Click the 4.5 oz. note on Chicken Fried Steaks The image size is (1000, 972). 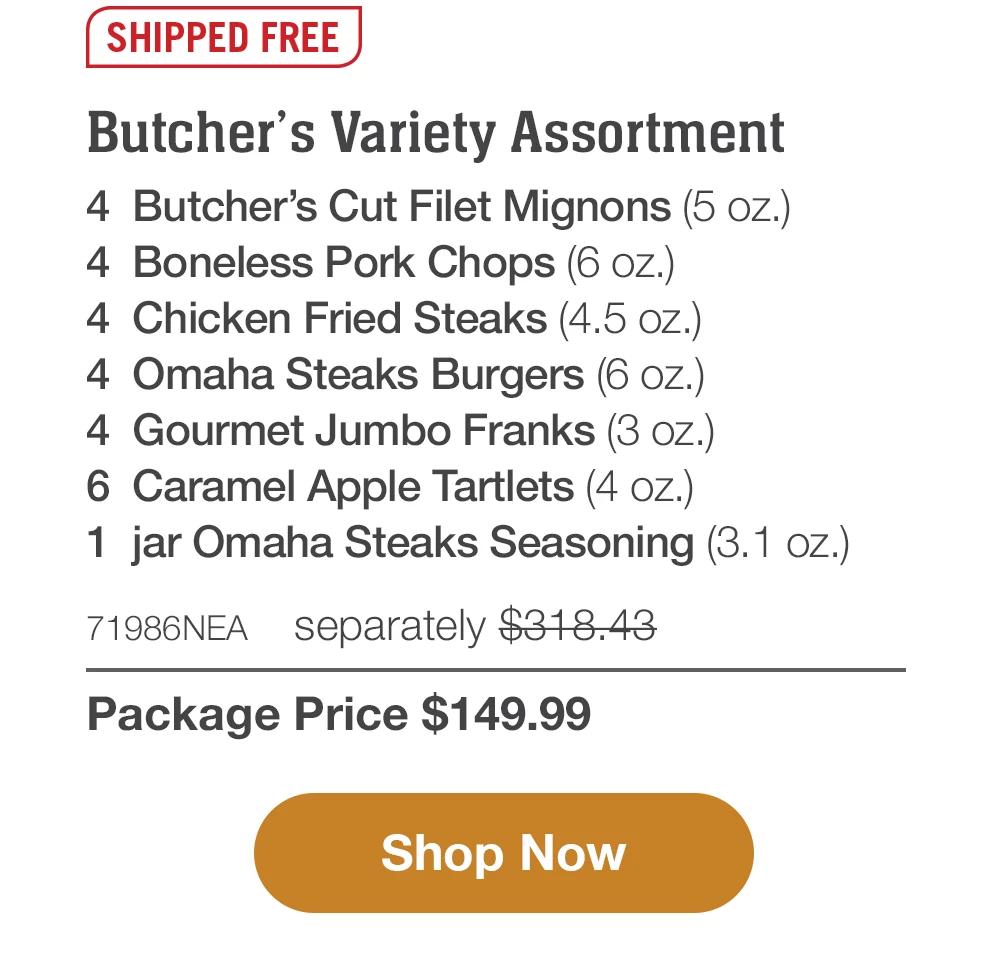click(x=631, y=319)
